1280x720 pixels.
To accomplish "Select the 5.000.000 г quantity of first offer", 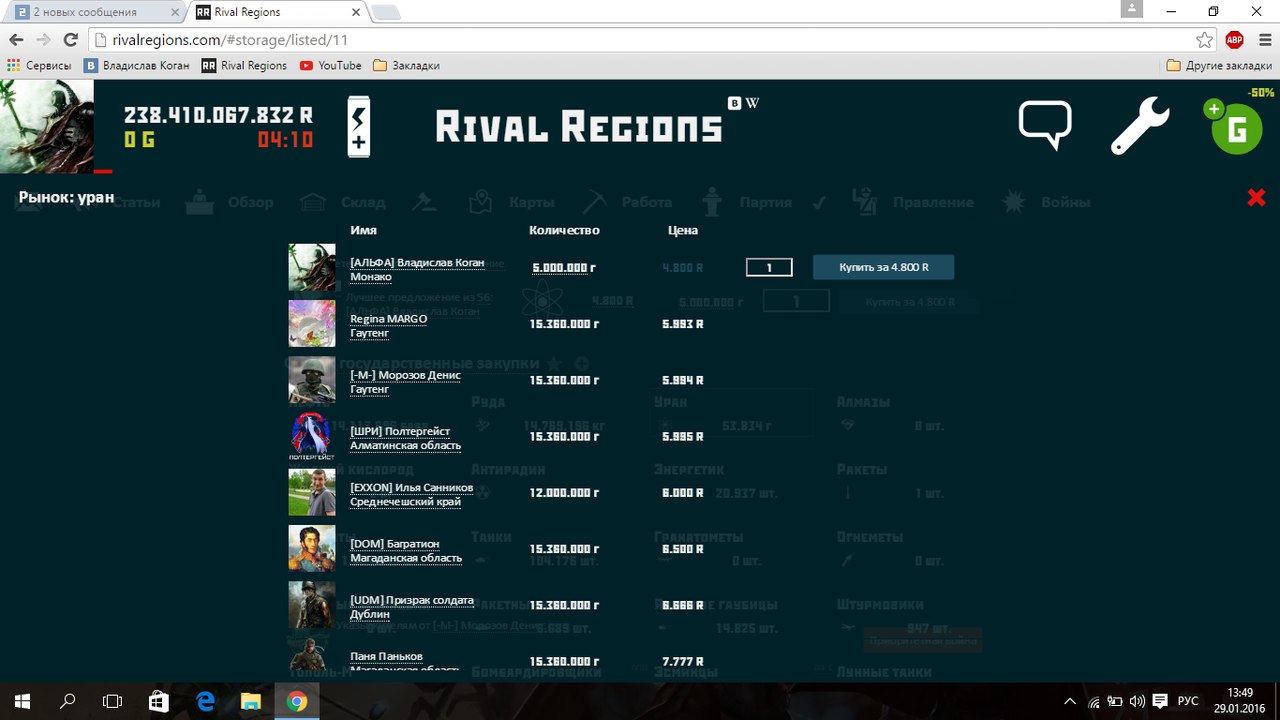I will coord(564,268).
